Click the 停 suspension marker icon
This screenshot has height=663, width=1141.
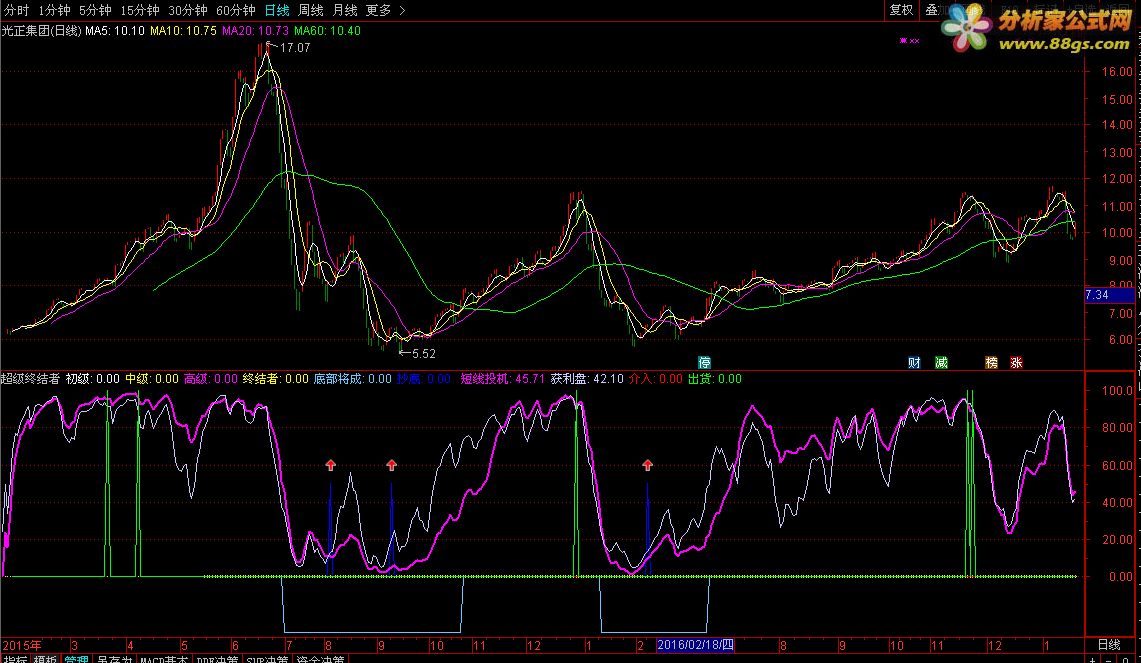coord(704,362)
